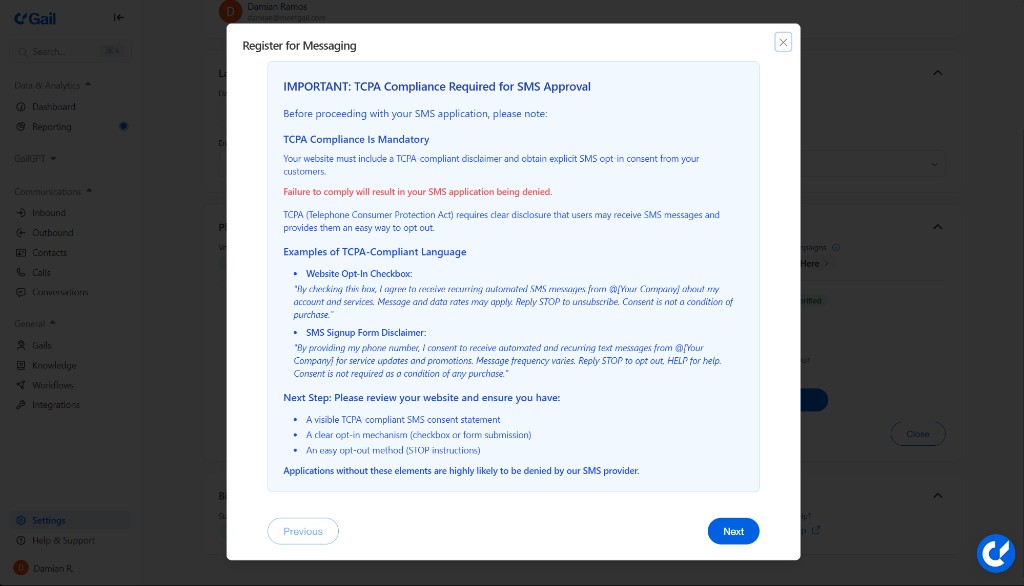Open the Workflows section
1024x586 pixels.
pyautogui.click(x=53, y=385)
